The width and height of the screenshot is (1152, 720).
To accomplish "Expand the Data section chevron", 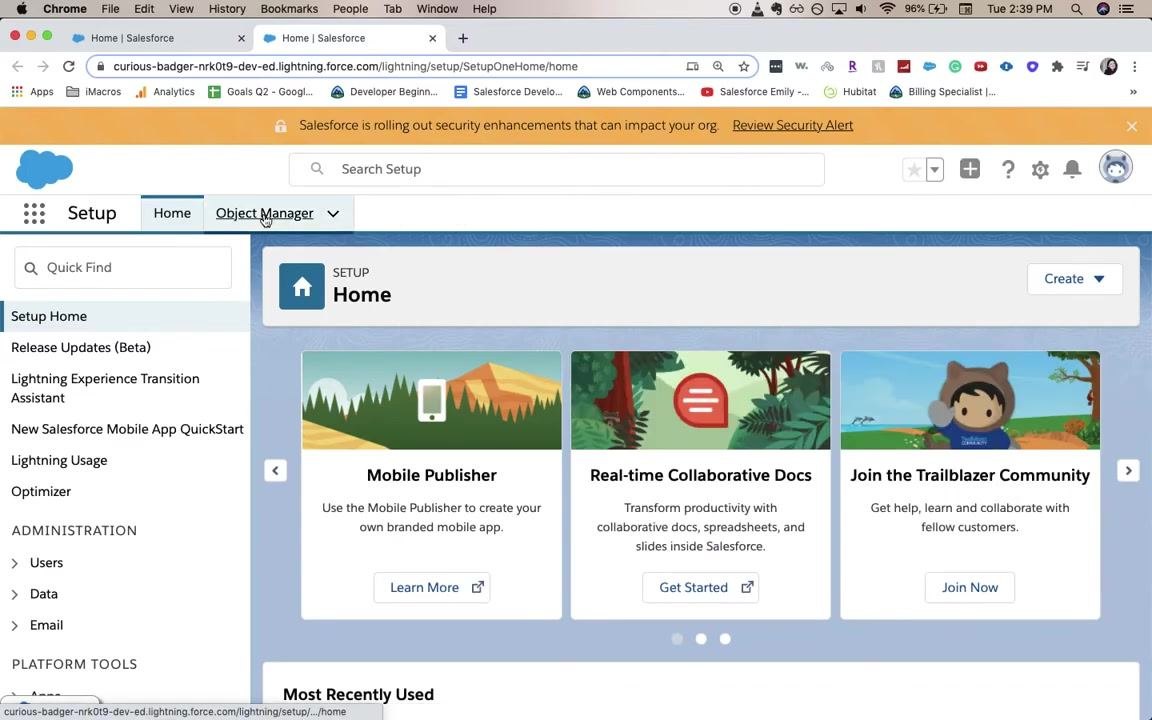I will tap(15, 594).
